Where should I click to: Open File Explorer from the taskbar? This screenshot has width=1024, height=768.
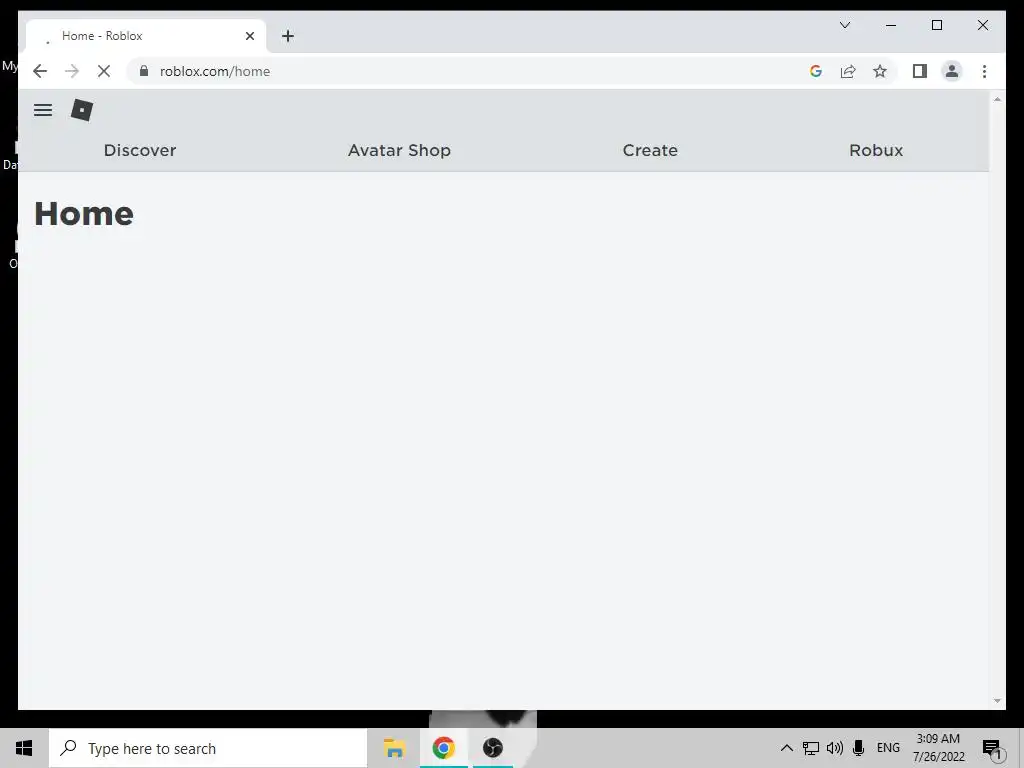[394, 748]
